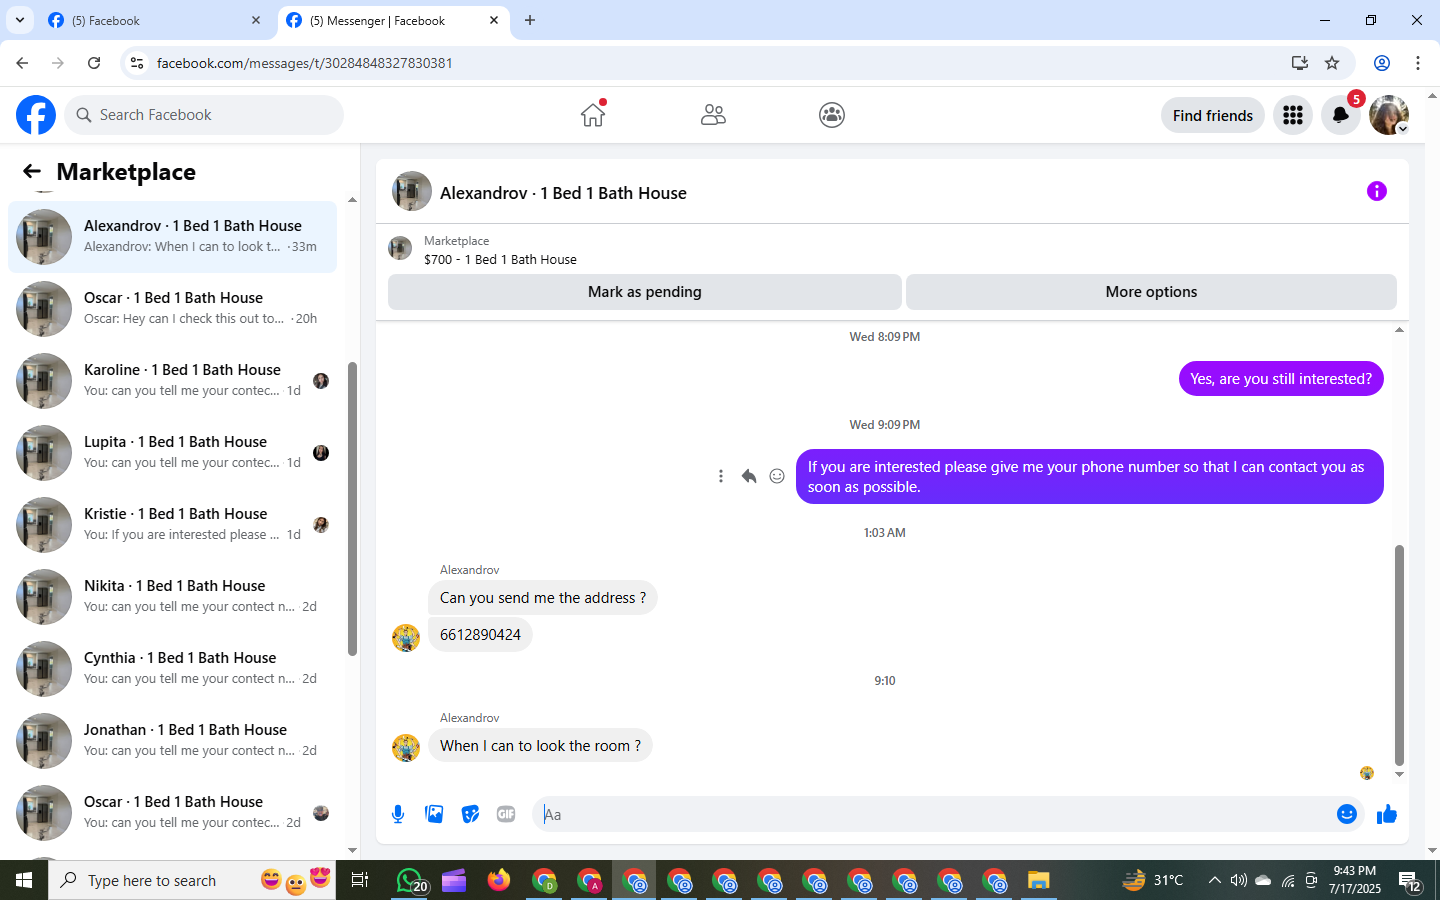Reply to the phone-number request message
Image resolution: width=1440 pixels, height=900 pixels.
pos(748,476)
